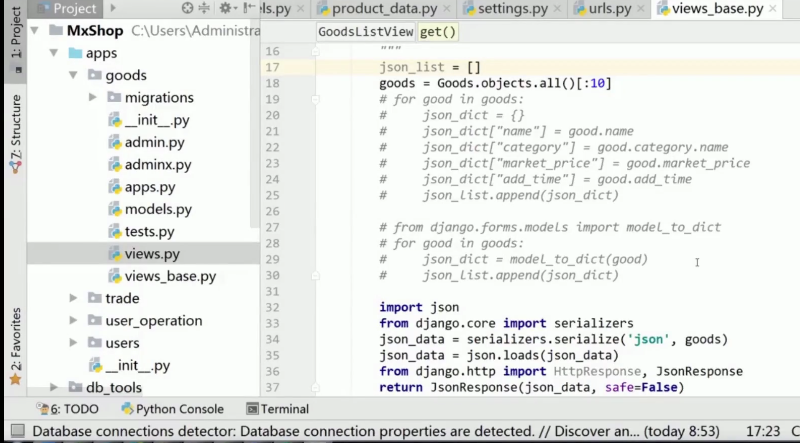Place cursor on line 17 json_list = []

(x=430, y=67)
